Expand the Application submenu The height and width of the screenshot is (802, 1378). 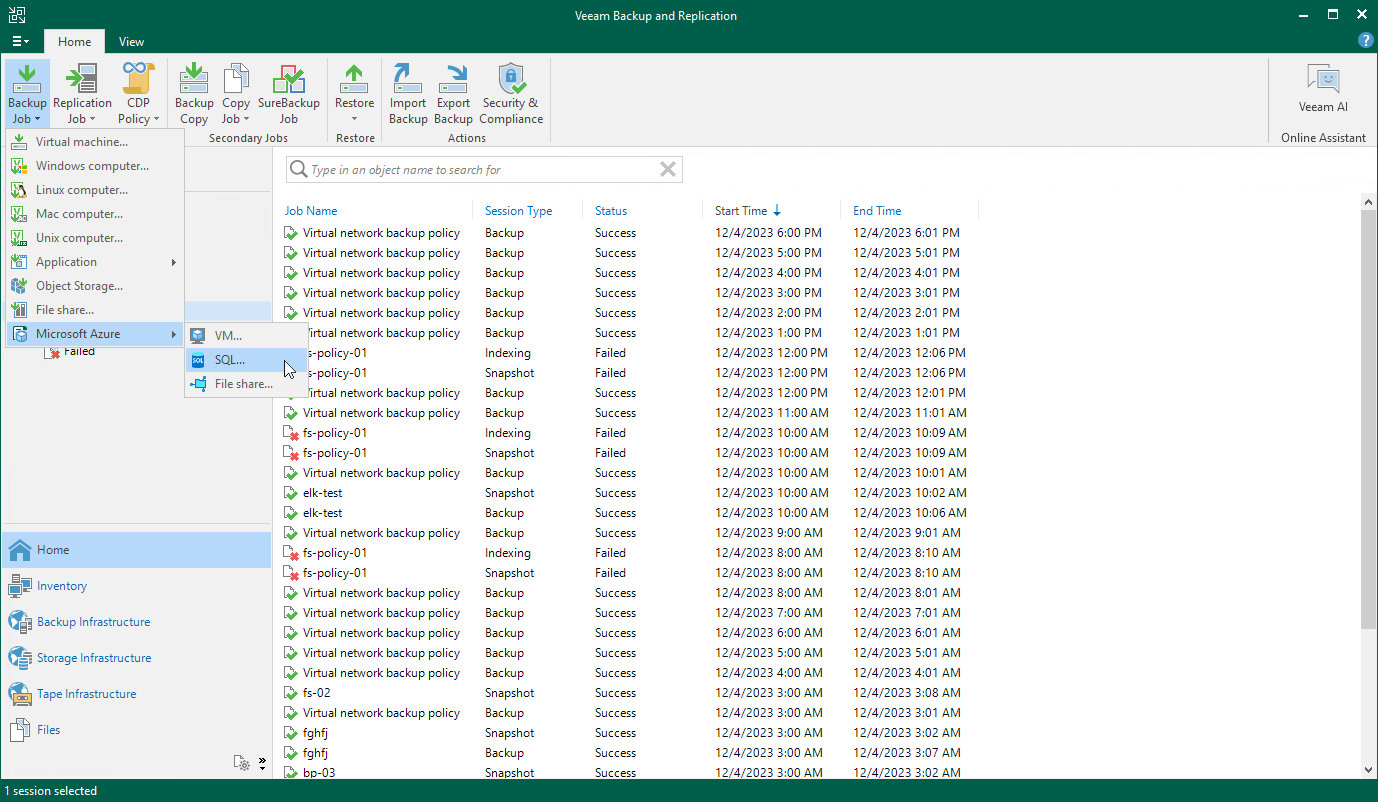[x=95, y=262]
